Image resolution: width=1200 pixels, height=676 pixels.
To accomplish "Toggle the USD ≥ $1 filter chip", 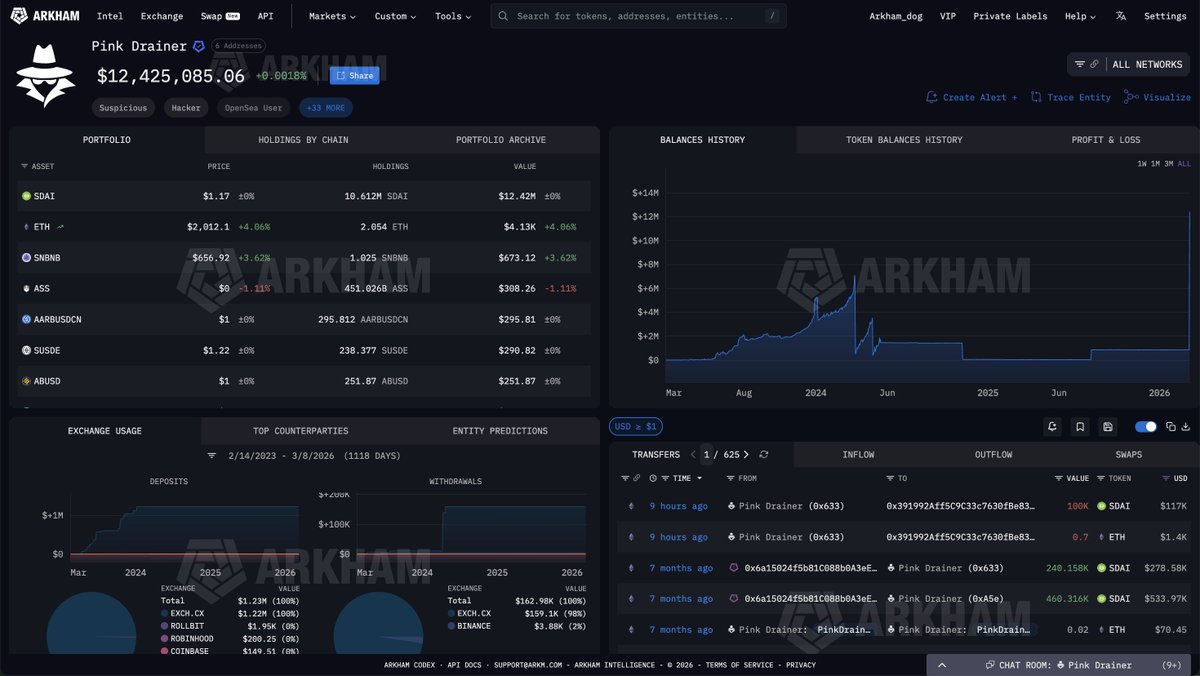I will coord(635,427).
